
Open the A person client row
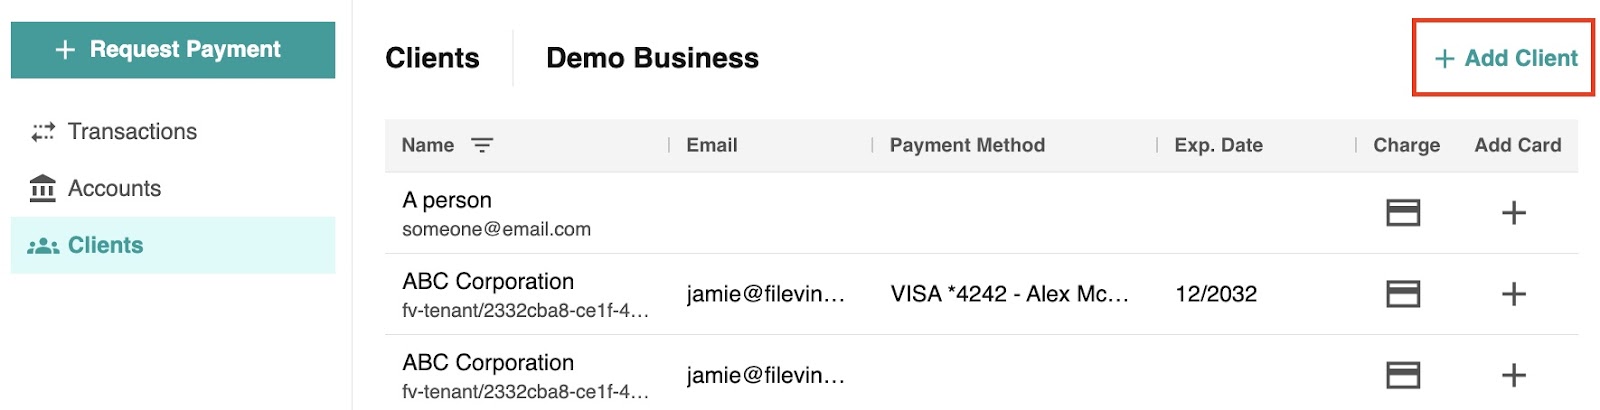981,213
